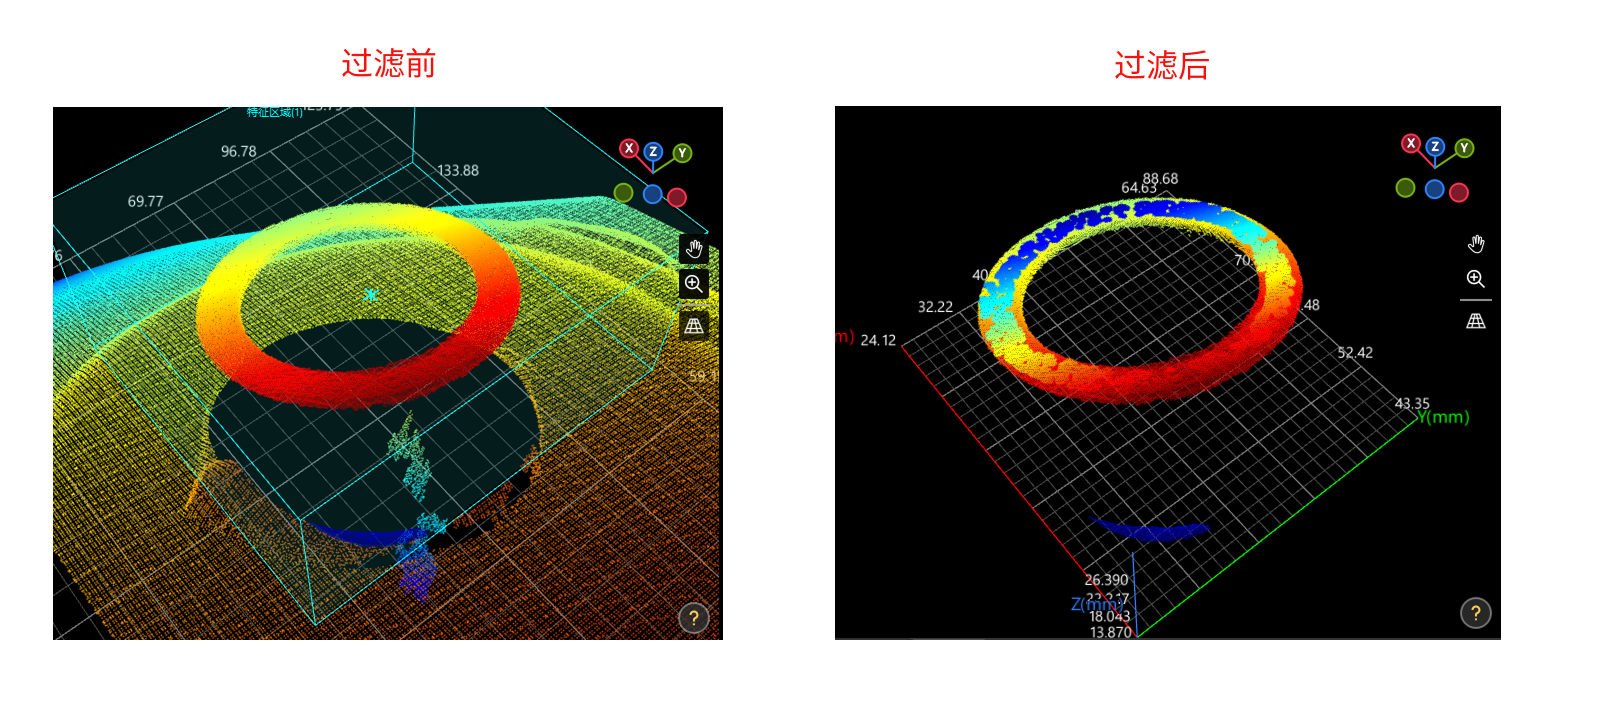
Task: Open the help question mark in 过滤前 view
Action: 694,618
